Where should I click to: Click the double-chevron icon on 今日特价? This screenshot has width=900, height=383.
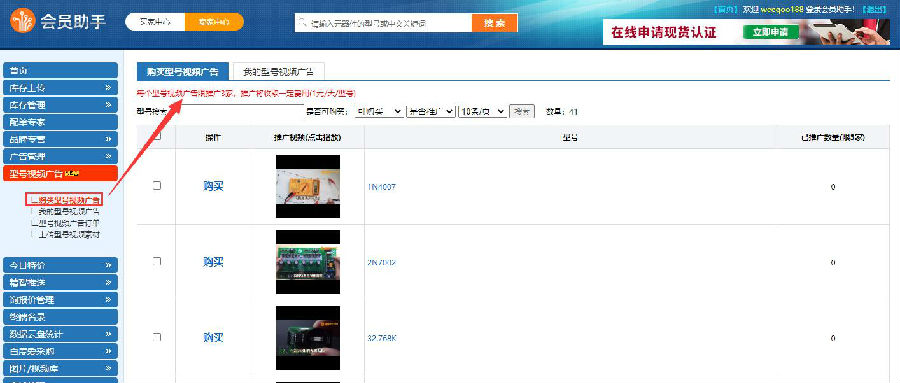tap(108, 265)
